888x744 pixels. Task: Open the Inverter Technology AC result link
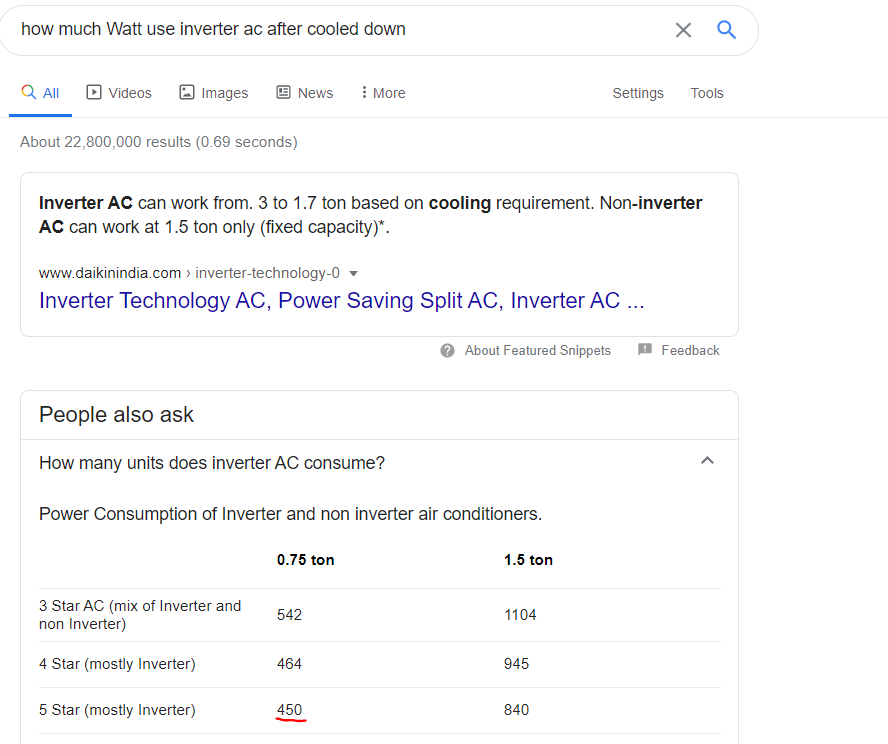click(x=341, y=301)
